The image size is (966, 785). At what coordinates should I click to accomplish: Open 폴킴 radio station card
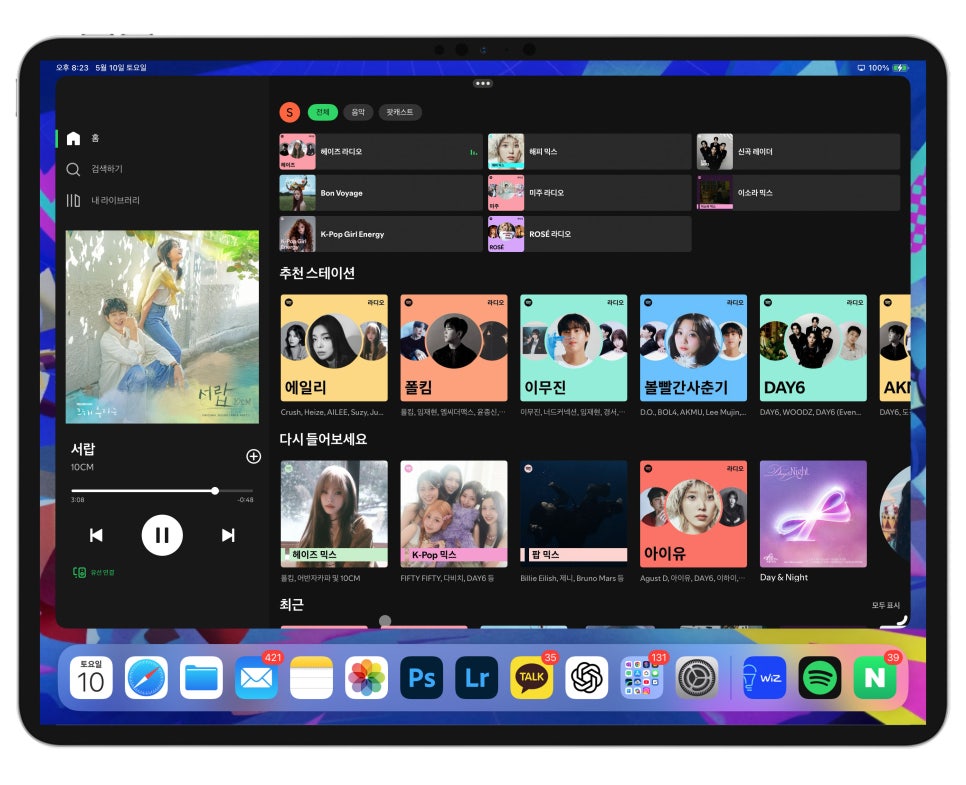pyautogui.click(x=454, y=348)
